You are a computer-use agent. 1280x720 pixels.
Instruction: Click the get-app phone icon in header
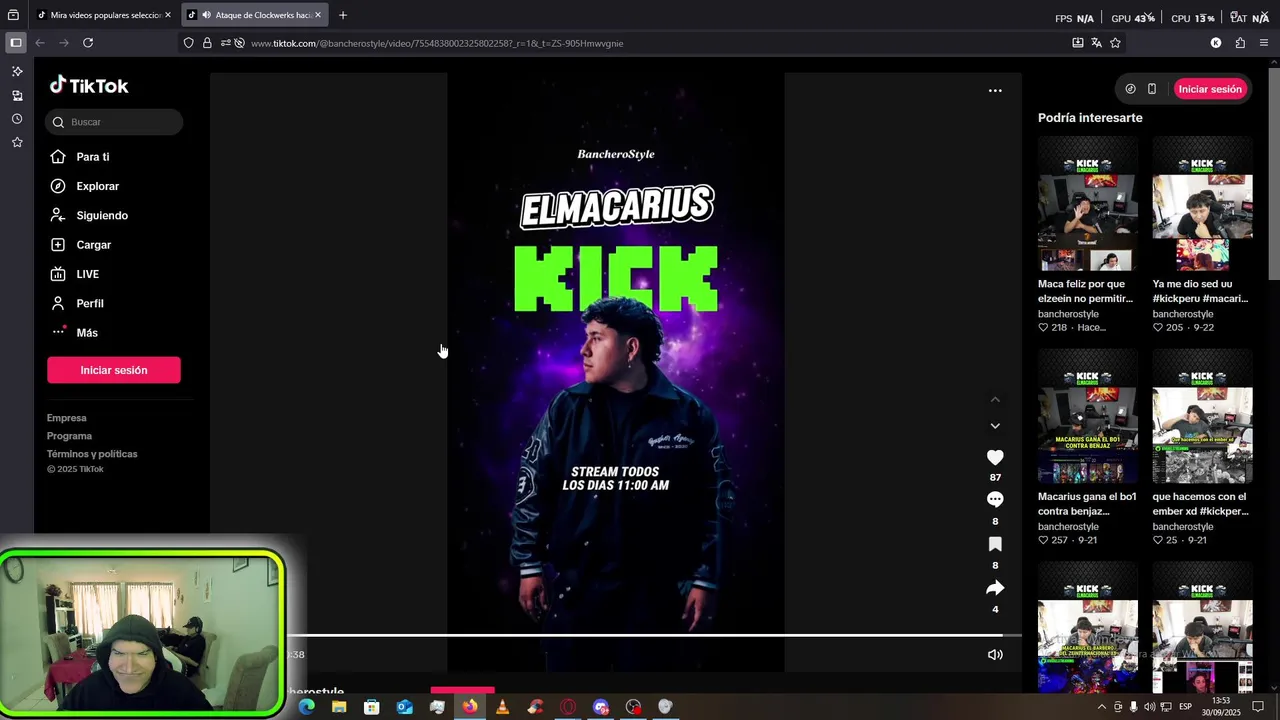tap(1152, 89)
